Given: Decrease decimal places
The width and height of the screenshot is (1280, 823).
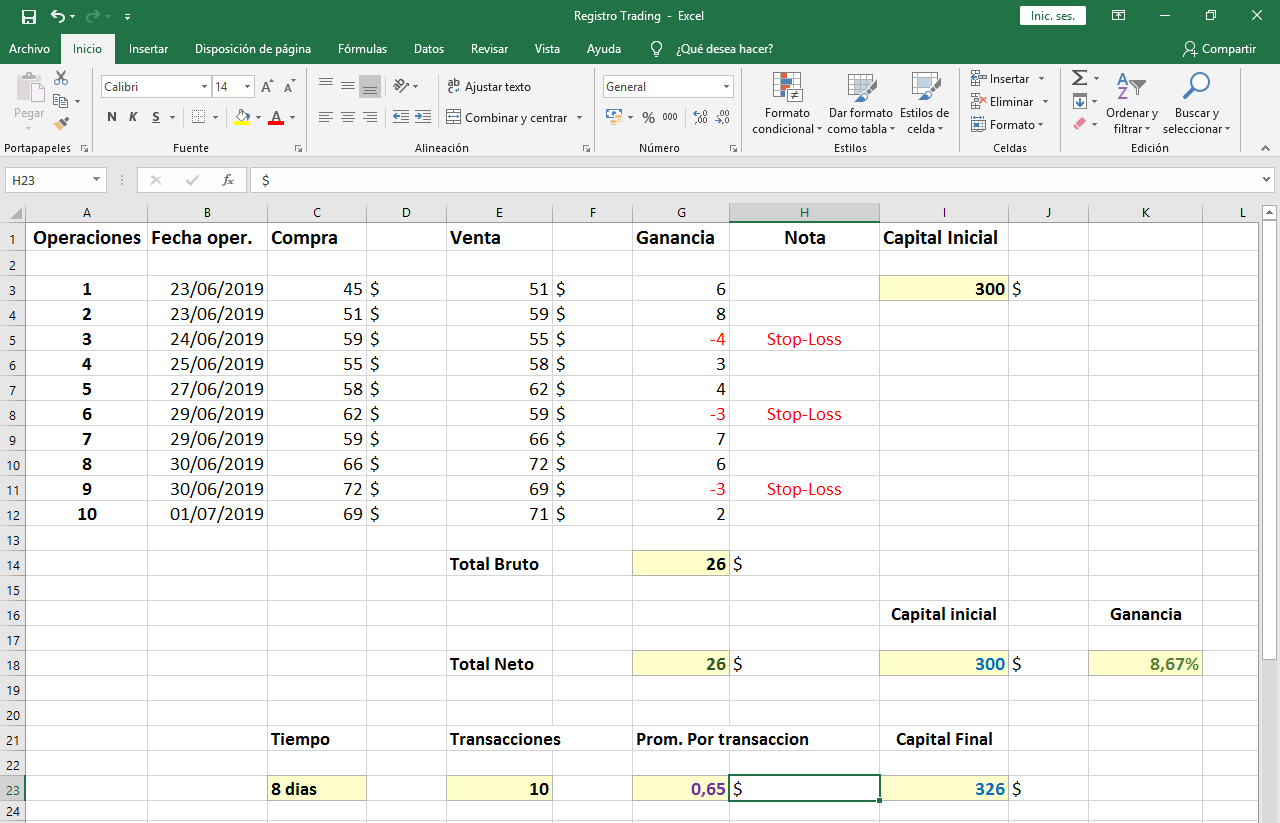Looking at the screenshot, I should (721, 117).
